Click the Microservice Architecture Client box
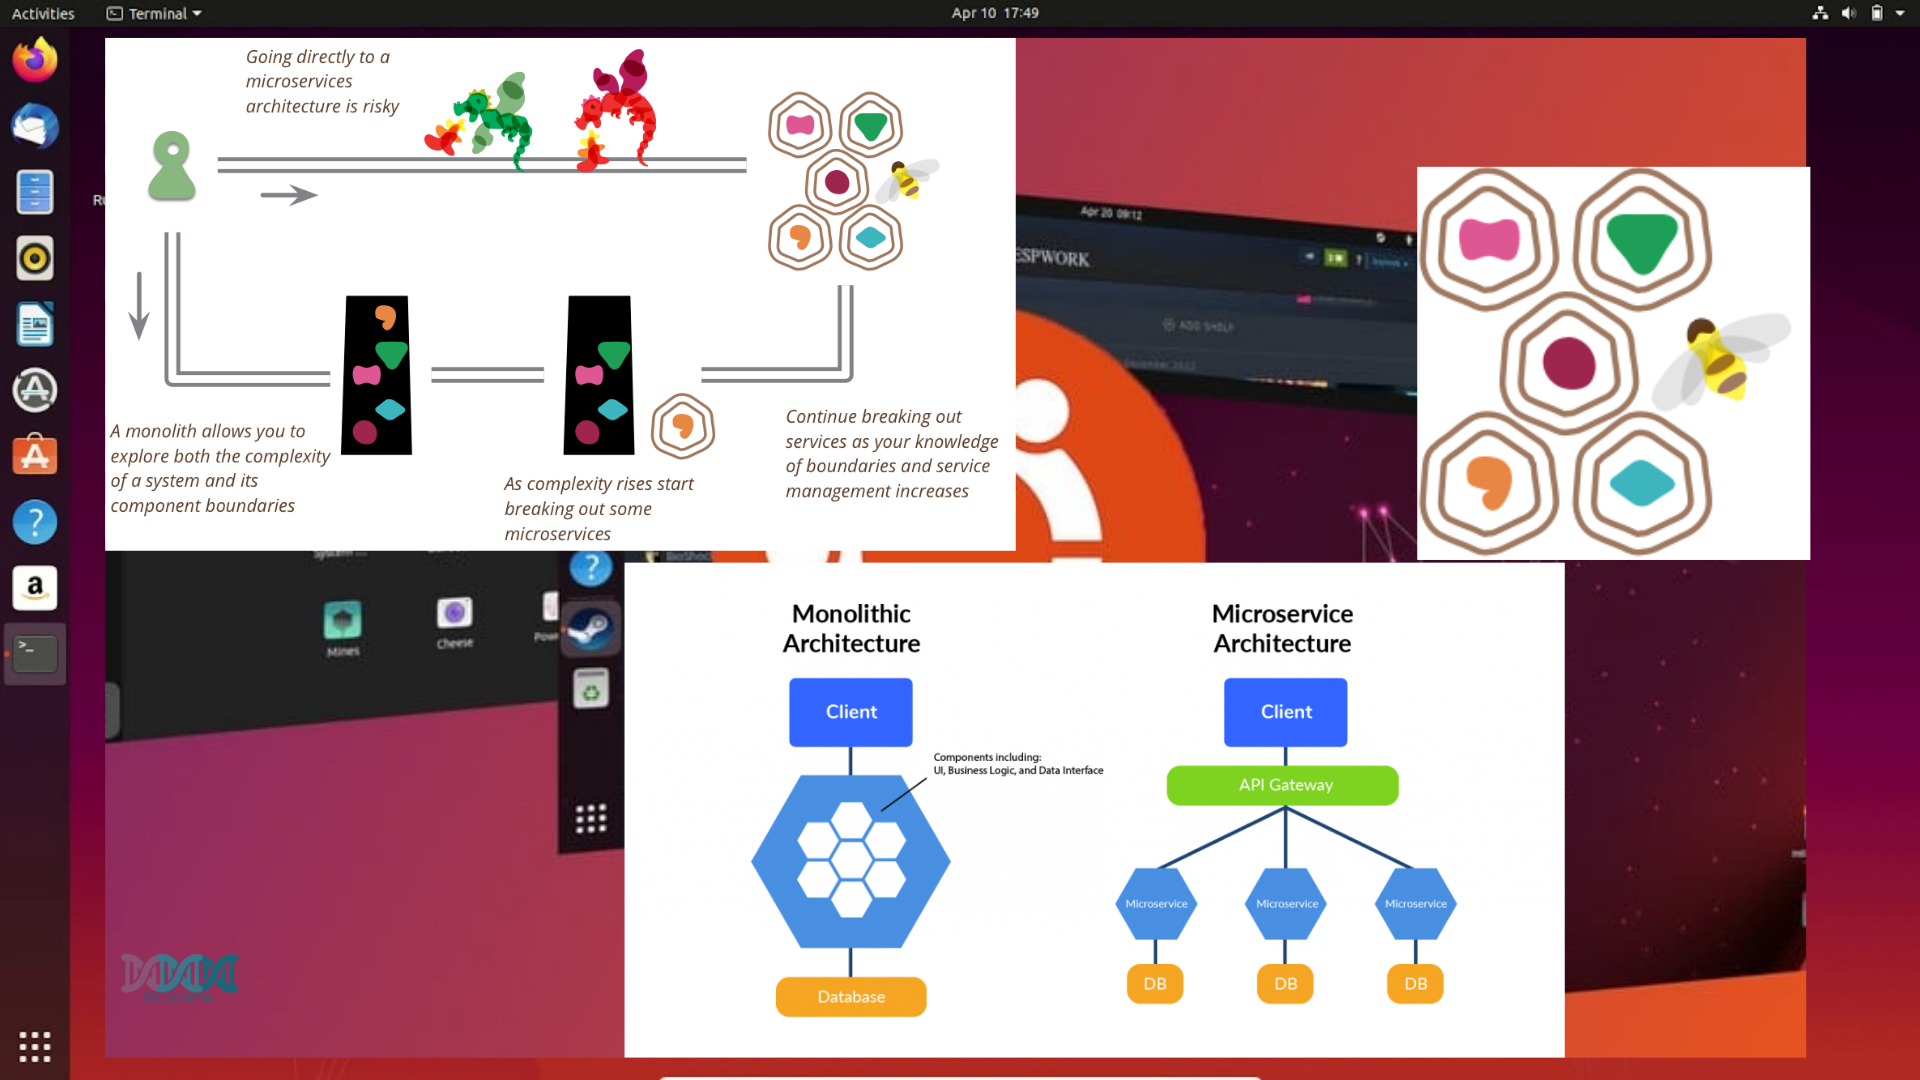The image size is (1920, 1080). (1286, 712)
